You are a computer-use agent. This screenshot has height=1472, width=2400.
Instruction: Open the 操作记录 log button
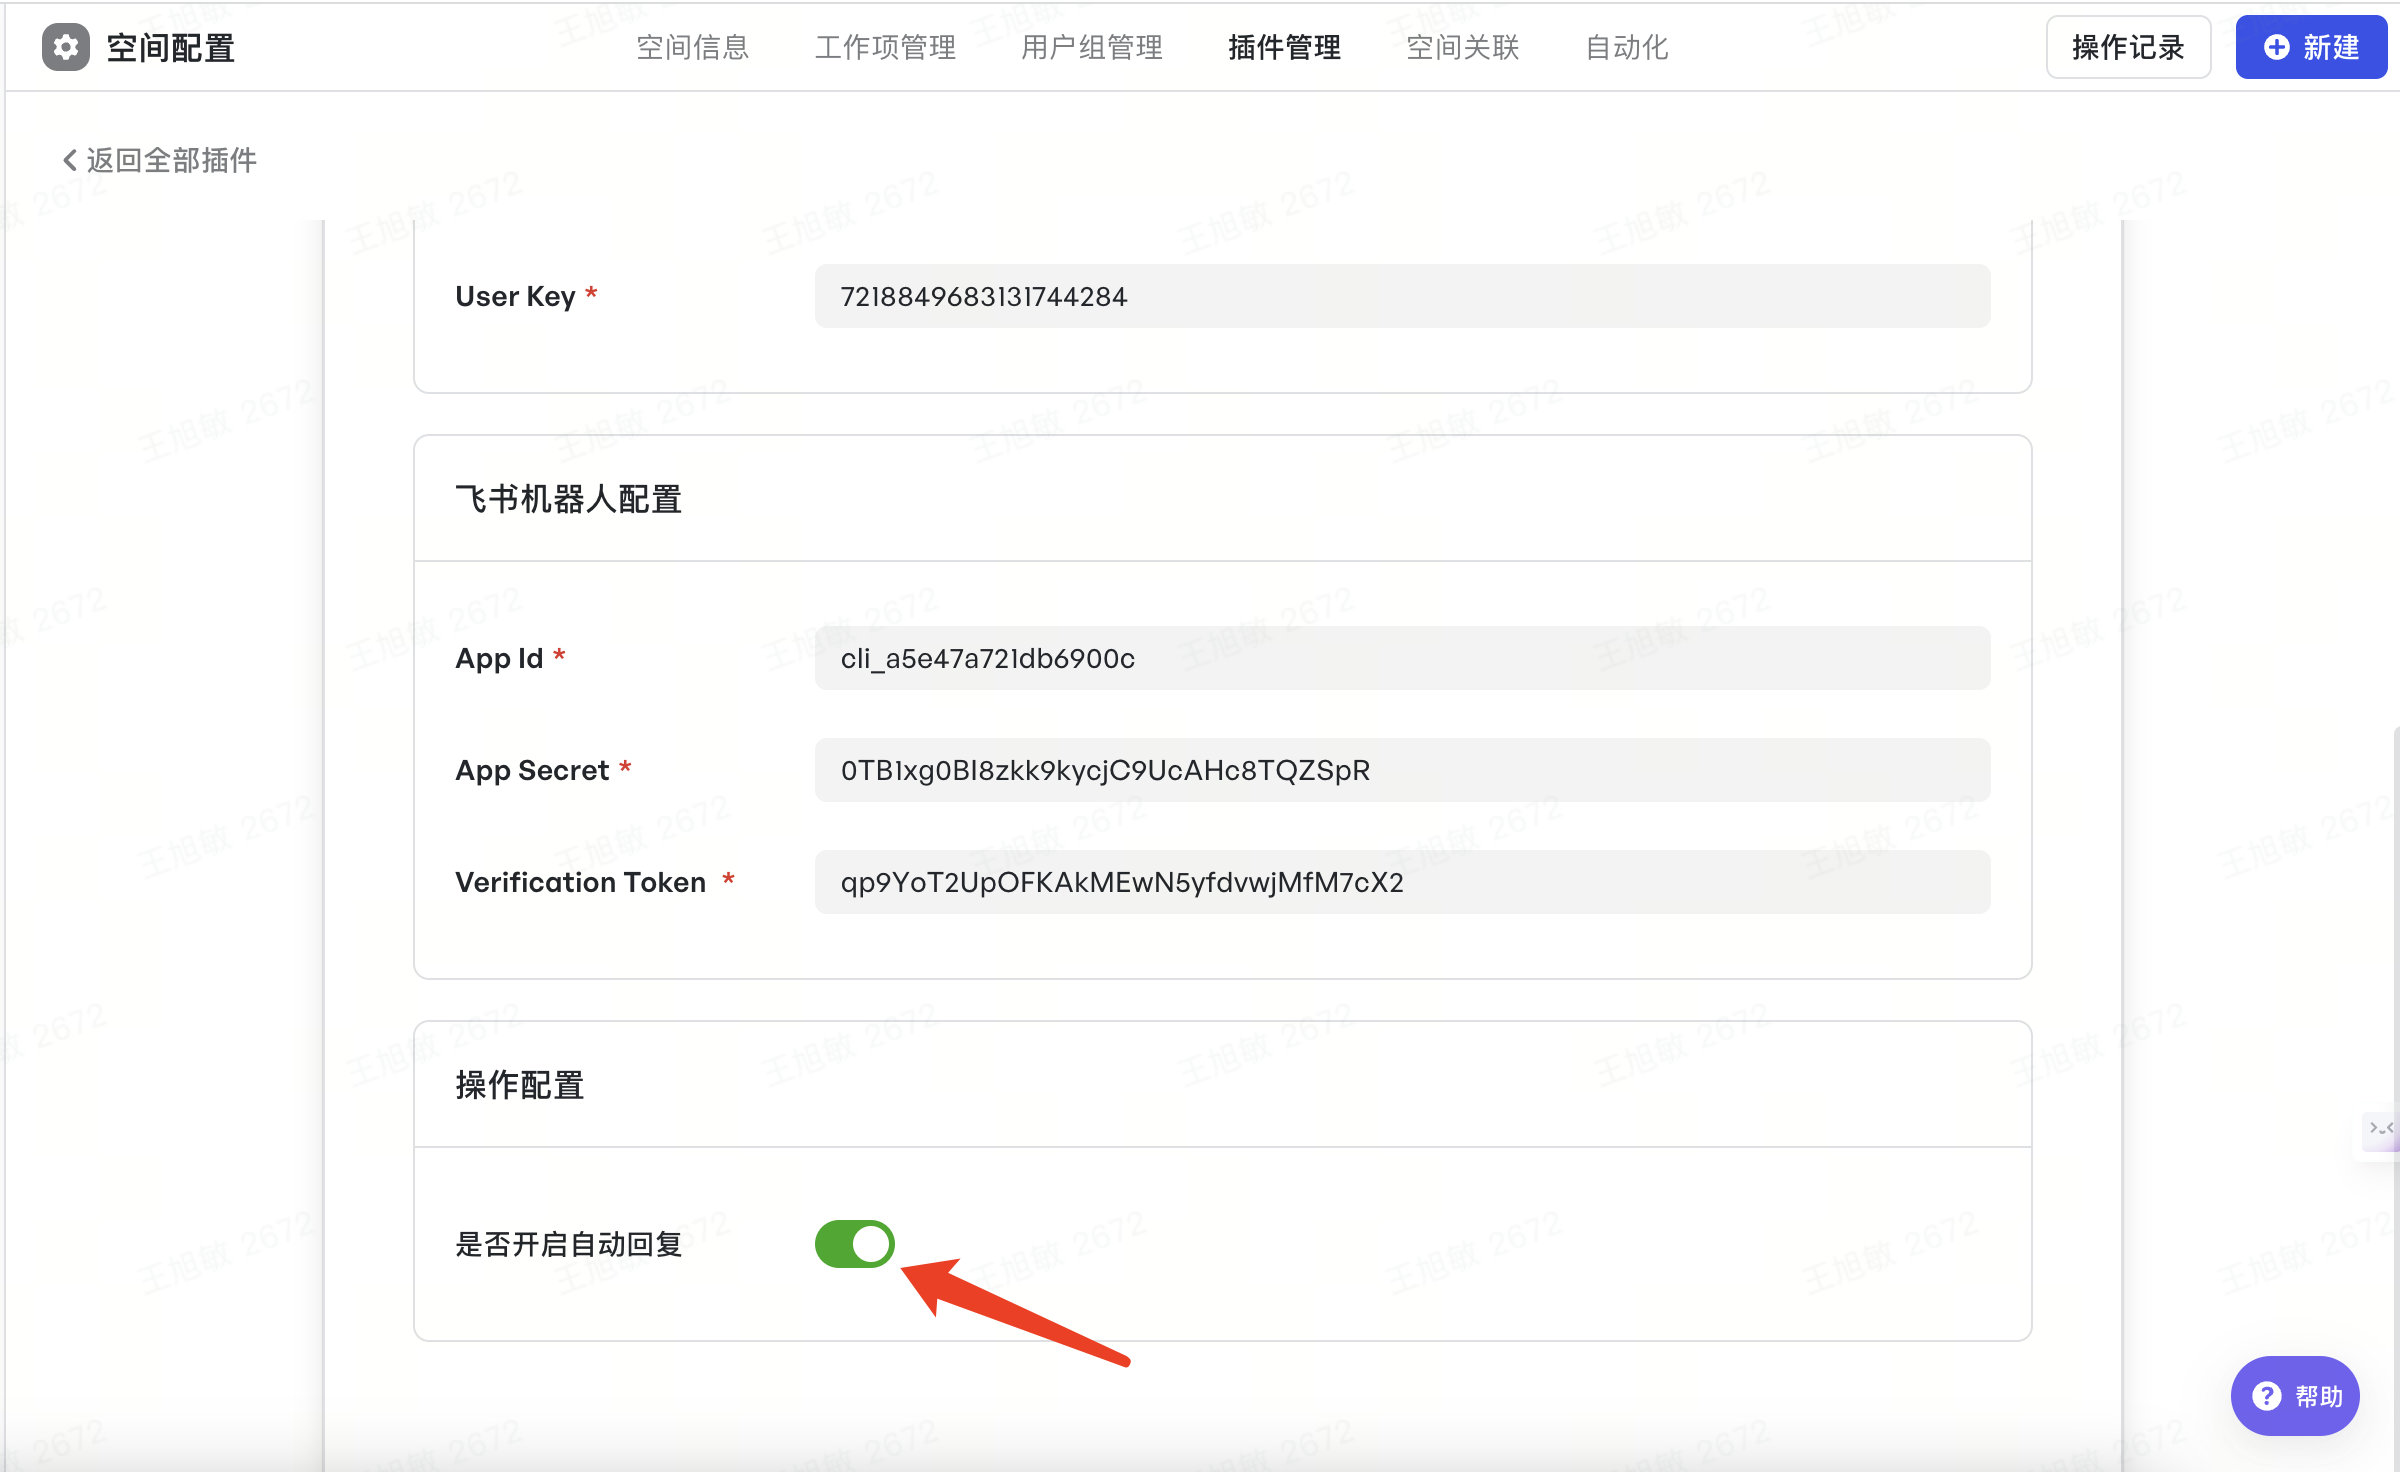[x=2128, y=47]
